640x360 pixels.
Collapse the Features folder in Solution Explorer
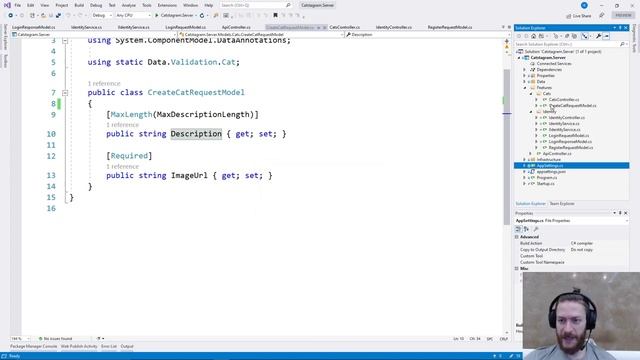pyautogui.click(x=525, y=88)
